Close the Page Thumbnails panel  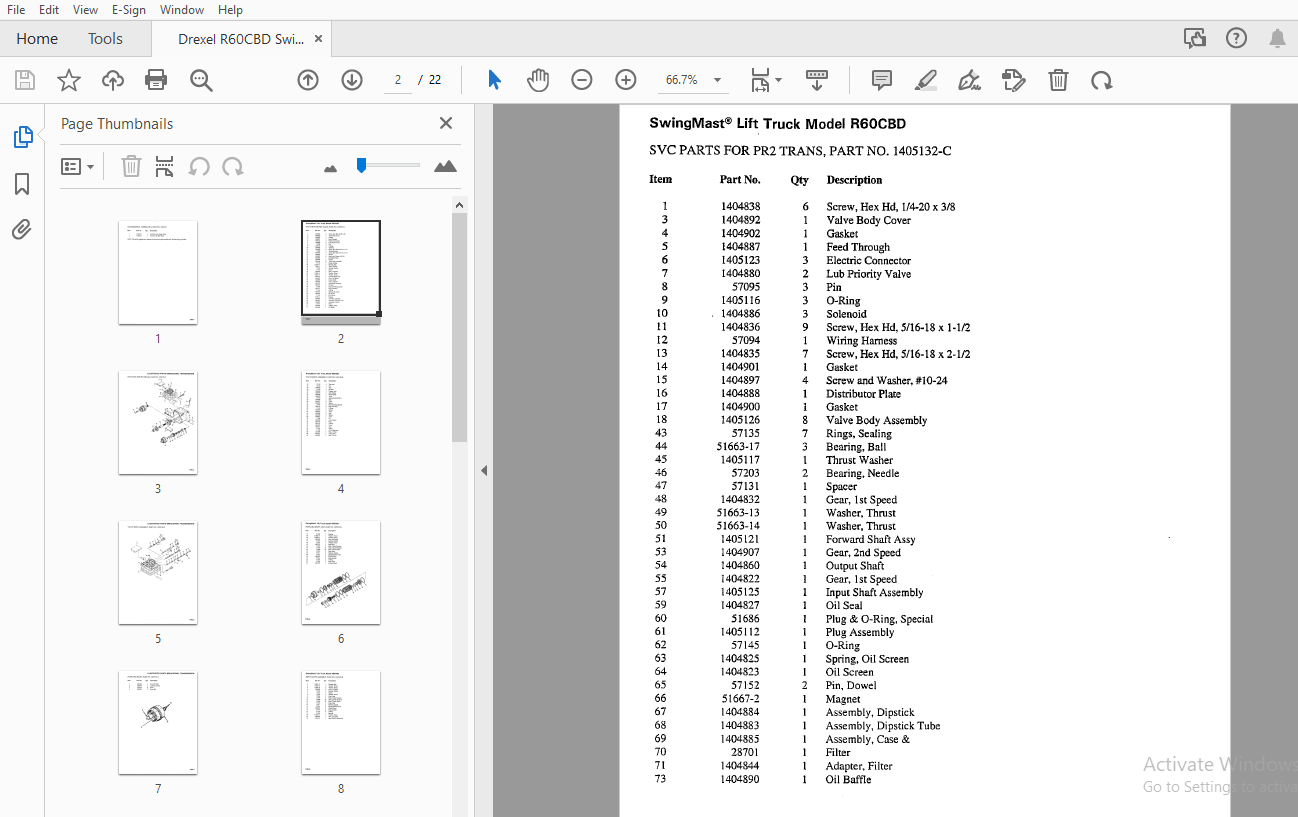coord(446,123)
